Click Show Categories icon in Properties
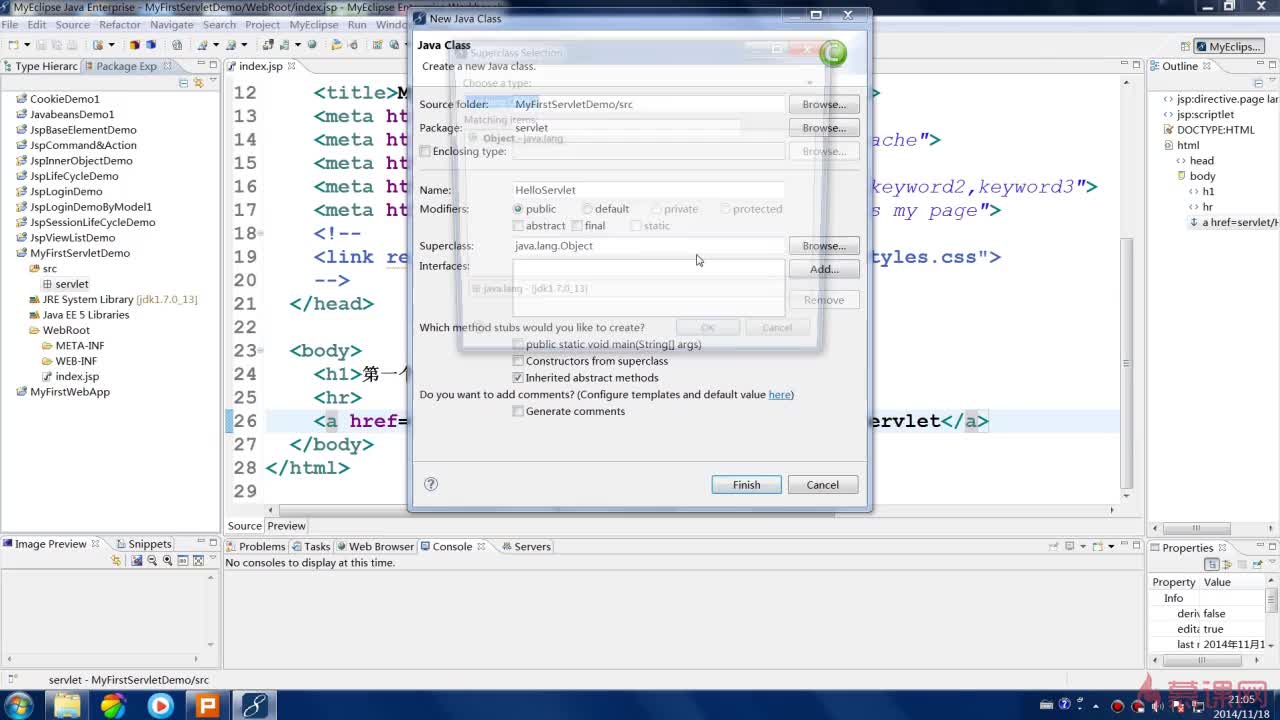This screenshot has height=720, width=1280. coord(1212,565)
